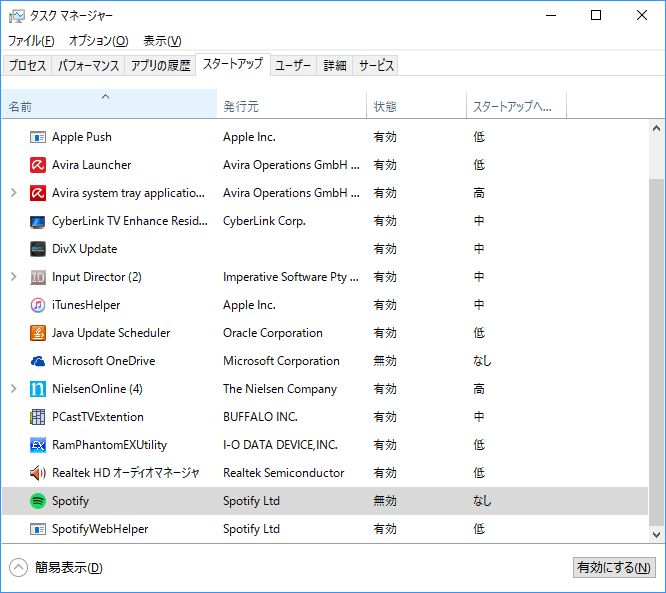Open the ファイル(F) menu
This screenshot has height=593, width=666.
[31, 41]
